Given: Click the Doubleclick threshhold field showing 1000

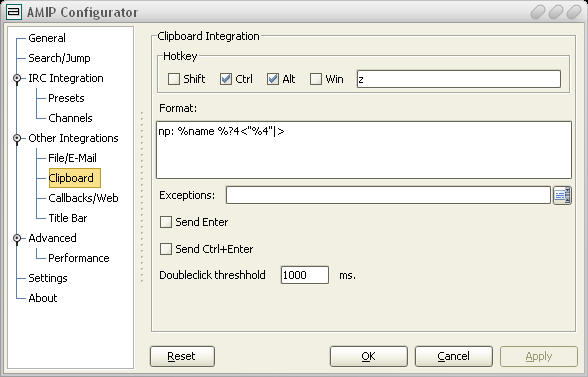Looking at the screenshot, I should (304, 275).
